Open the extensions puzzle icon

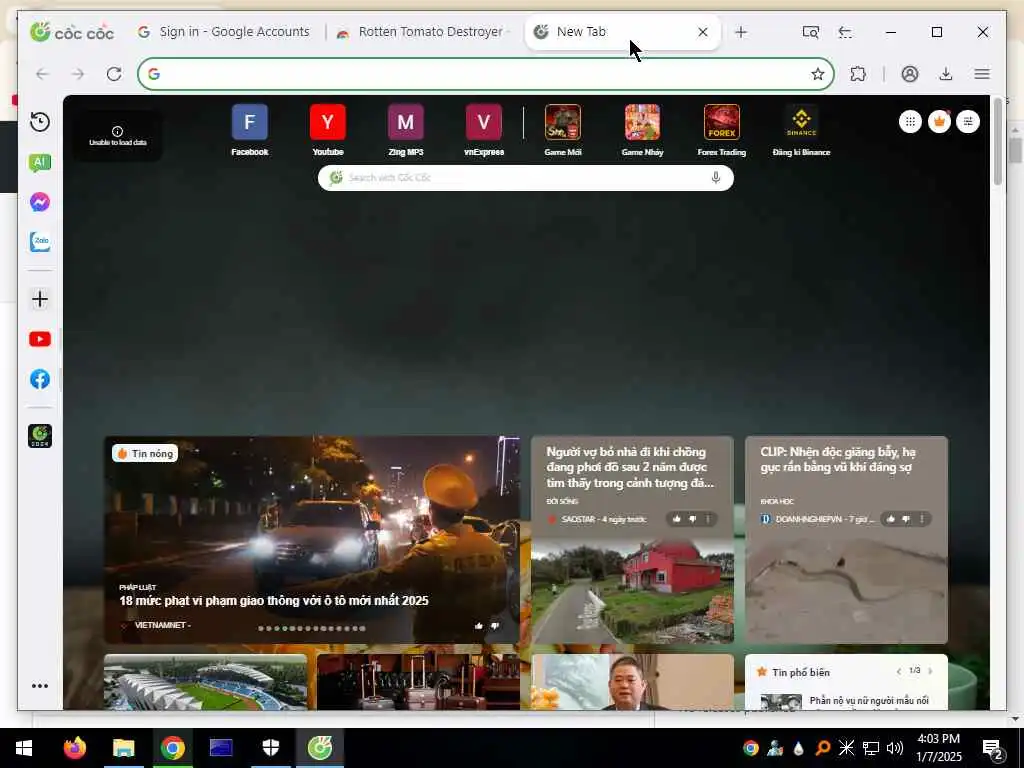click(x=858, y=74)
